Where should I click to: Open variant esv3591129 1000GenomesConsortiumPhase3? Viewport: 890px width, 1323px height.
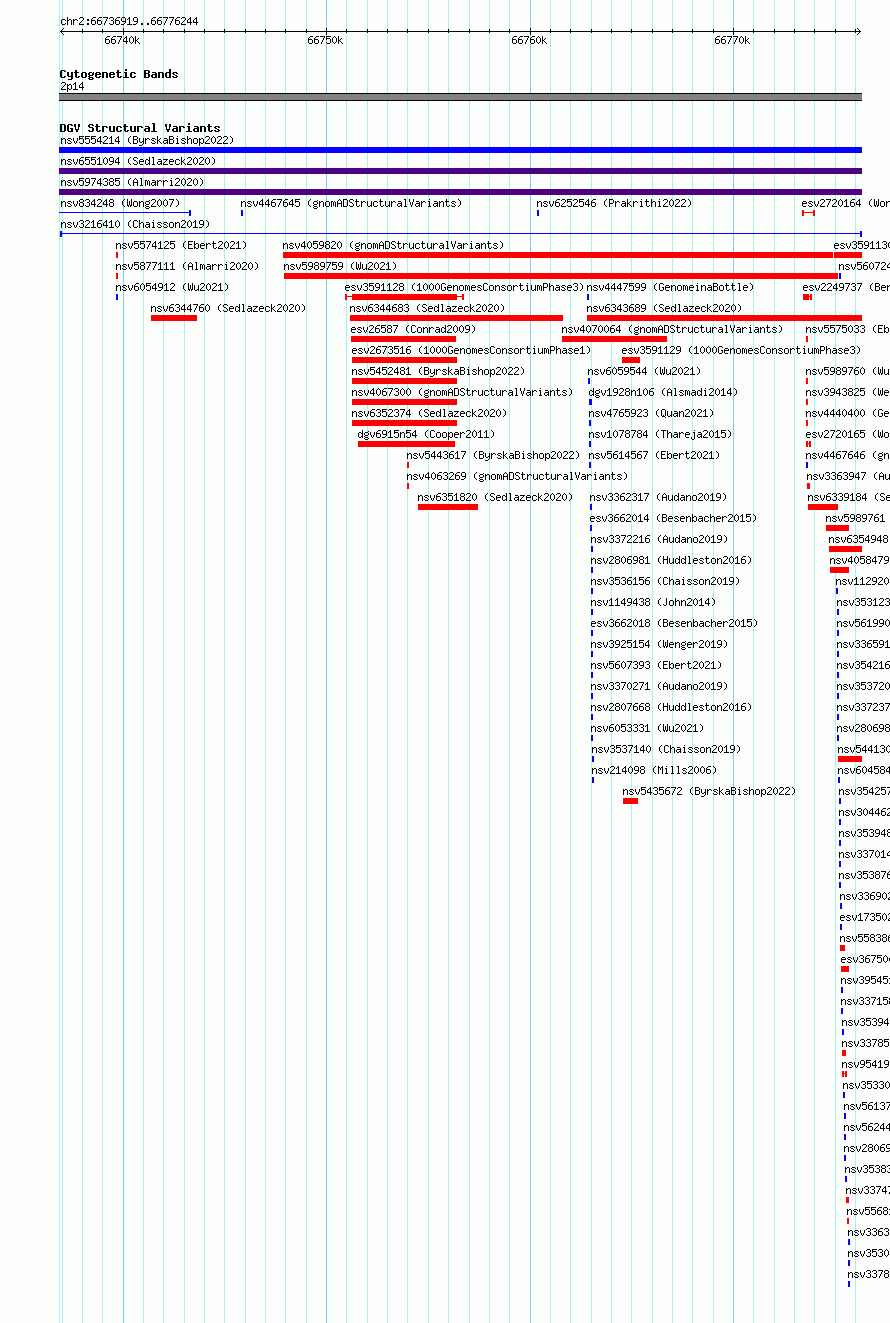pyautogui.click(x=741, y=350)
